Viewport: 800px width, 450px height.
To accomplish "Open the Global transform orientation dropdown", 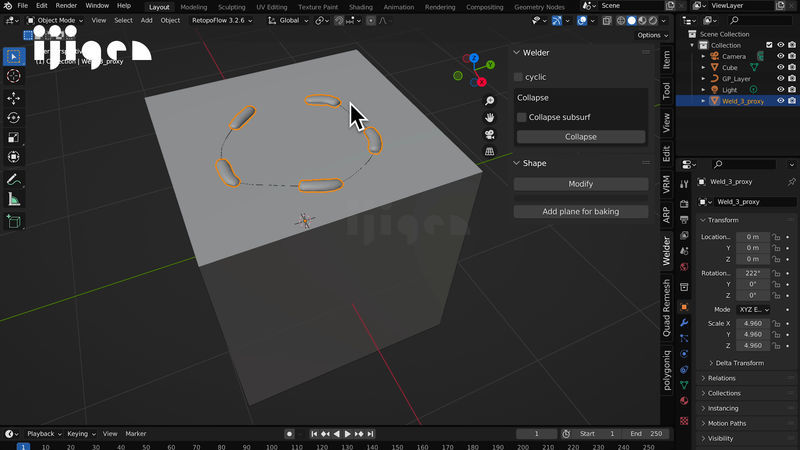I will pyautogui.click(x=288, y=20).
